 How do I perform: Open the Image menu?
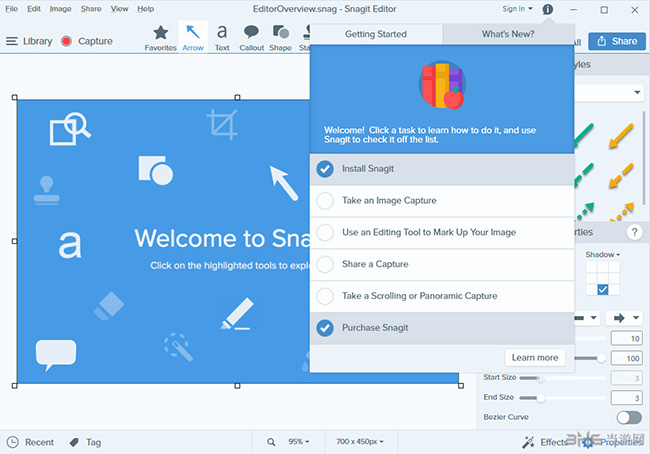click(60, 9)
